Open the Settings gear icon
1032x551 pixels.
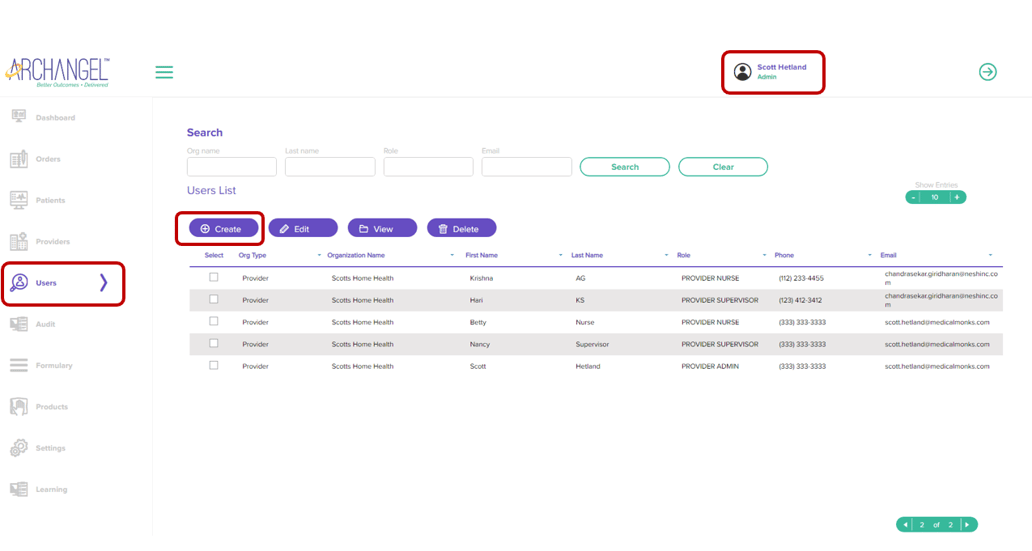19,448
